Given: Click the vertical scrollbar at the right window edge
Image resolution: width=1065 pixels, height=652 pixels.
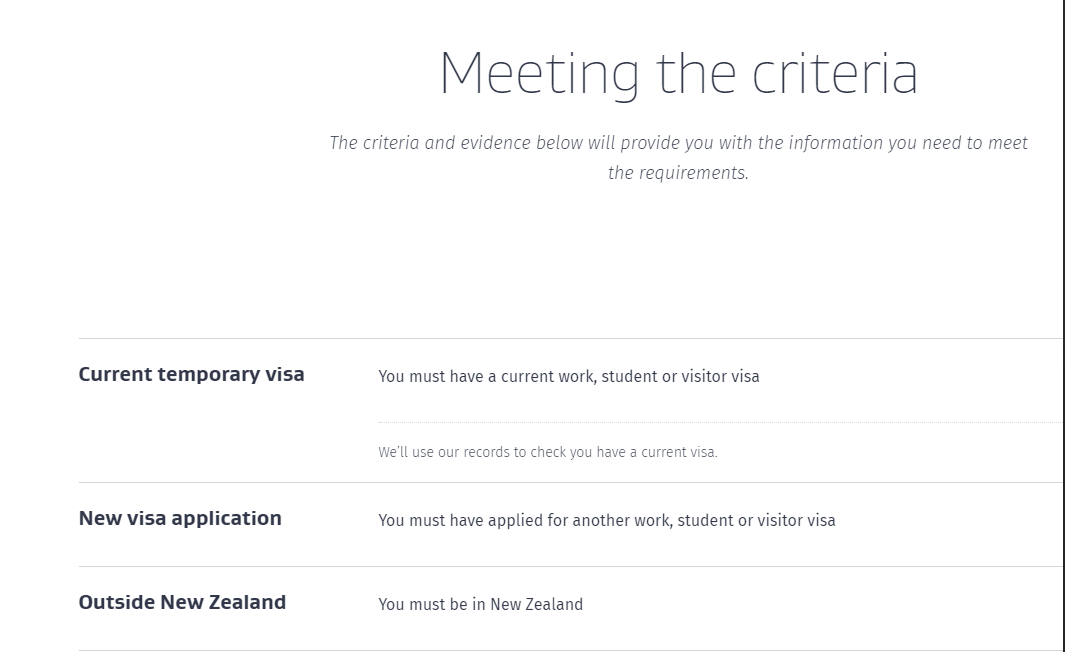Looking at the screenshot, I should click(1063, 326).
